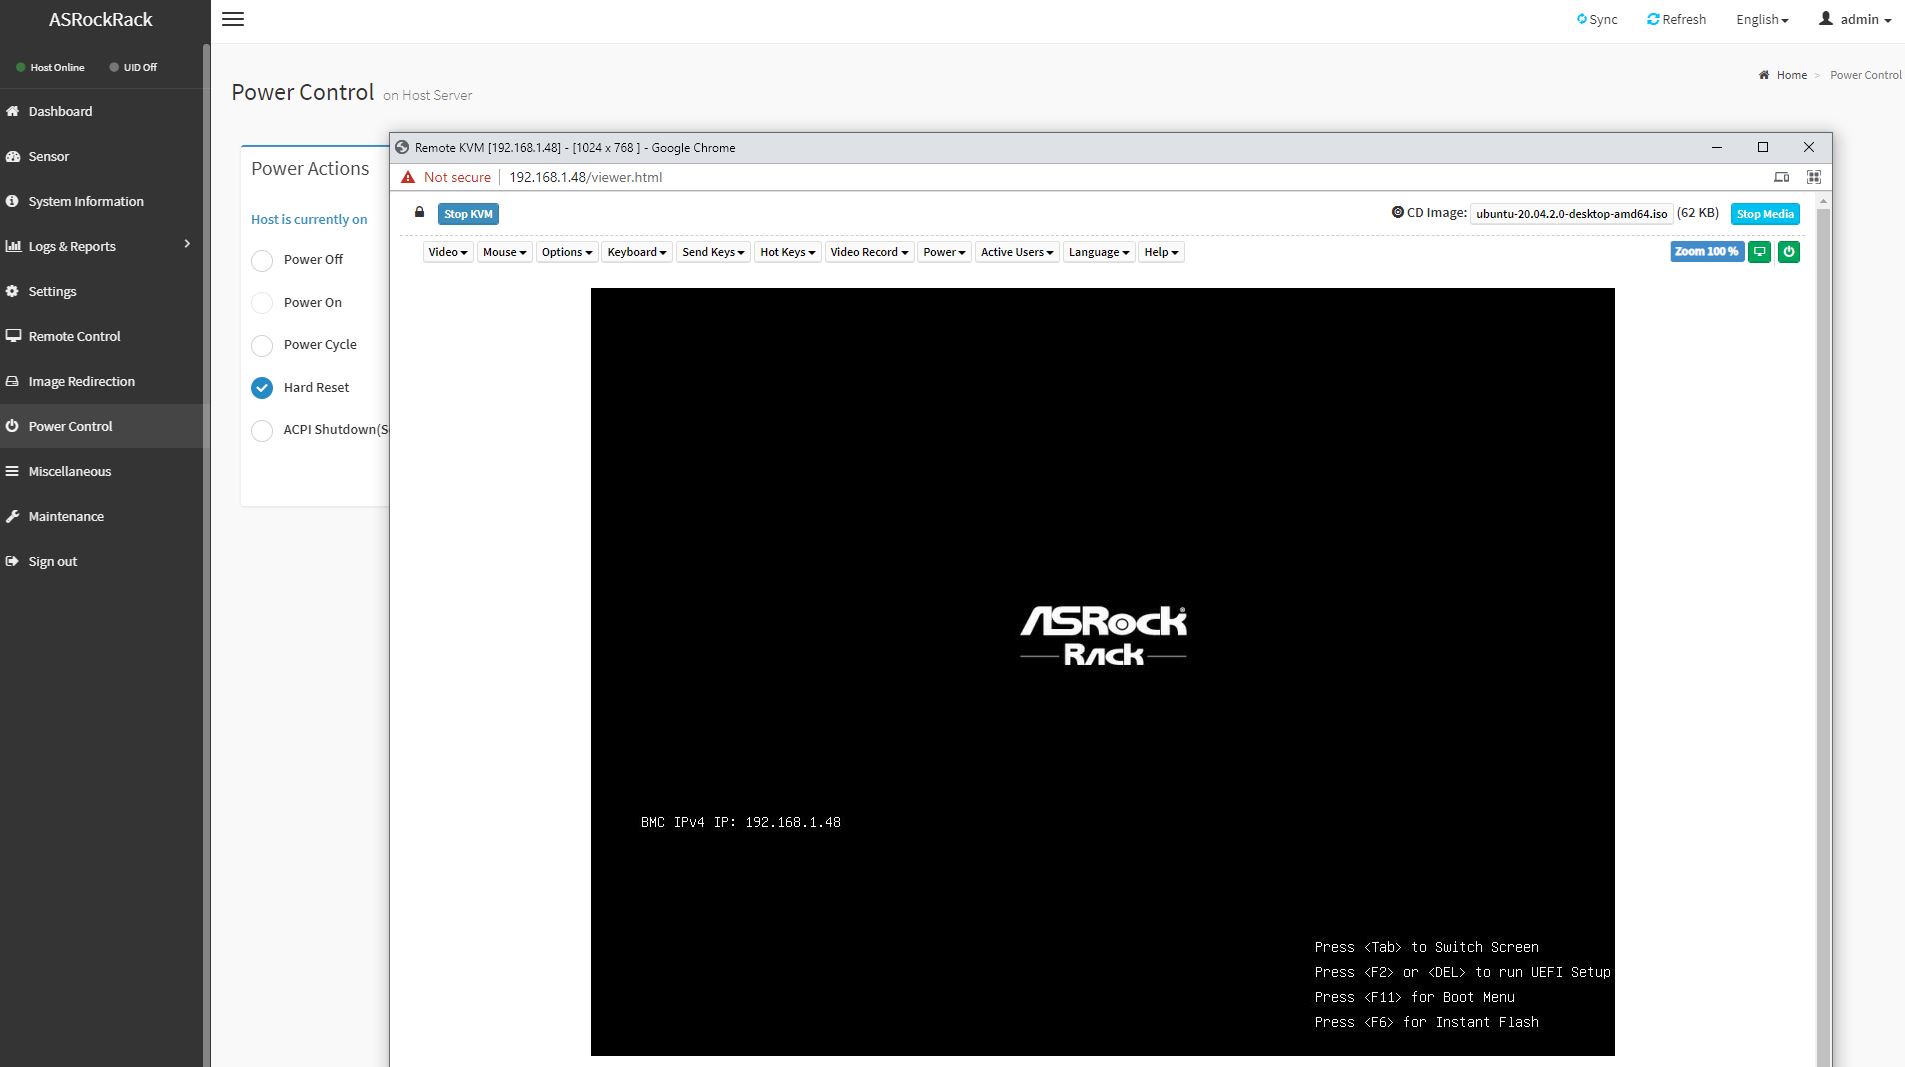
Task: Click the lock icon beside Stop KVM
Action: coord(419,212)
